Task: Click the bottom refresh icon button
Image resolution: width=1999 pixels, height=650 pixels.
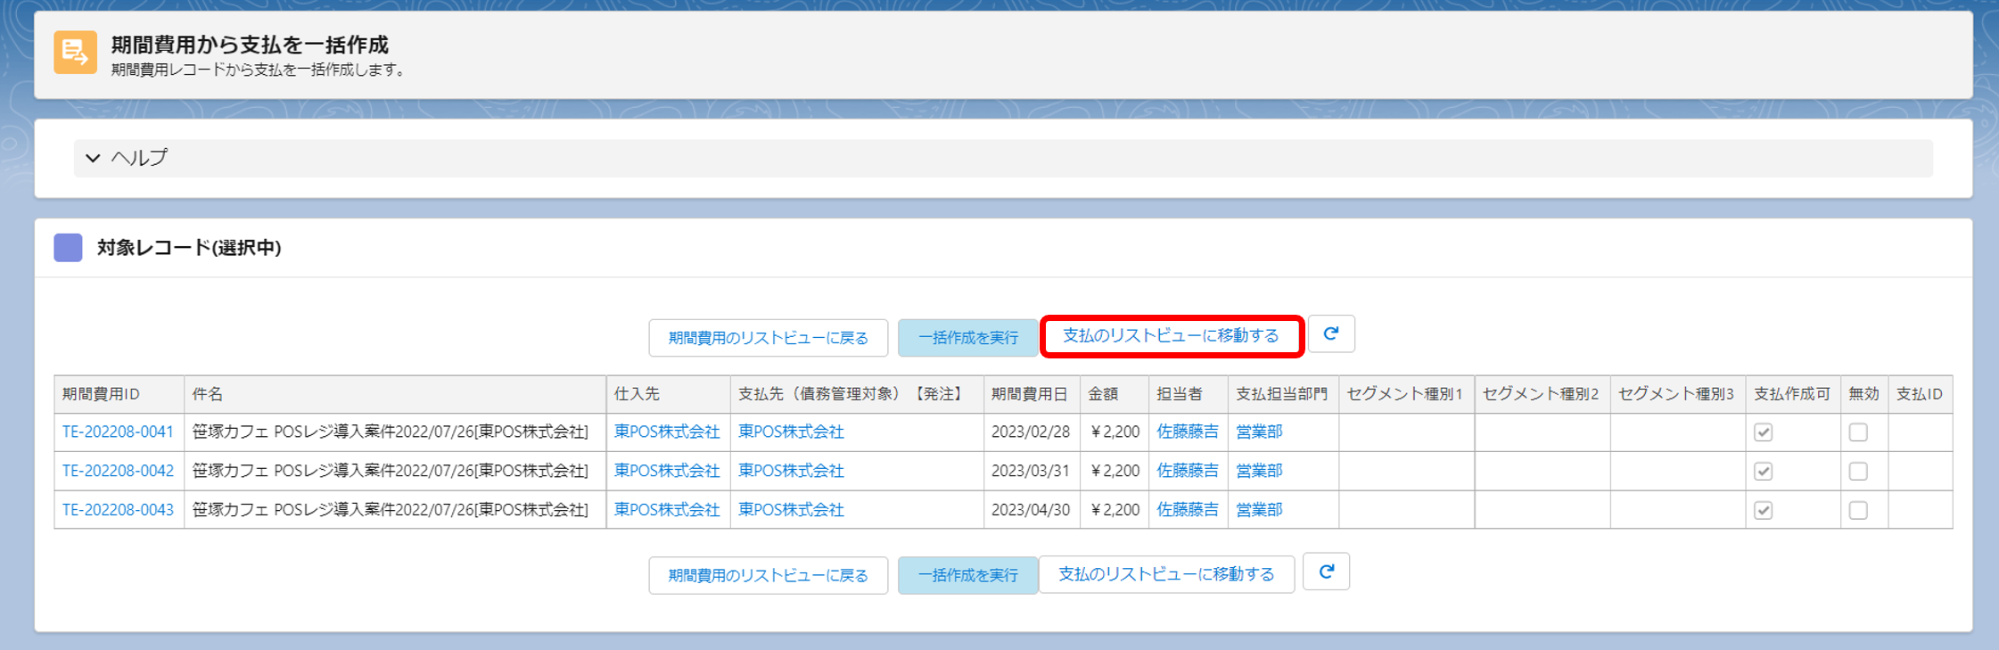Action: [1326, 572]
